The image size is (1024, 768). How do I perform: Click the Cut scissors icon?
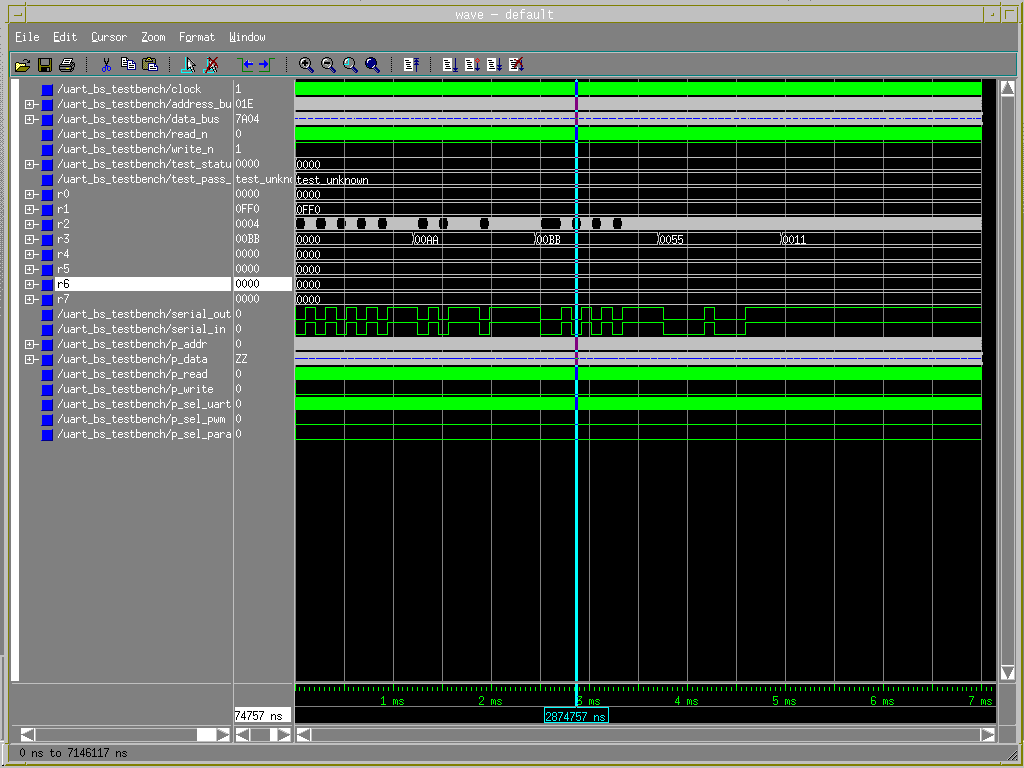point(106,65)
